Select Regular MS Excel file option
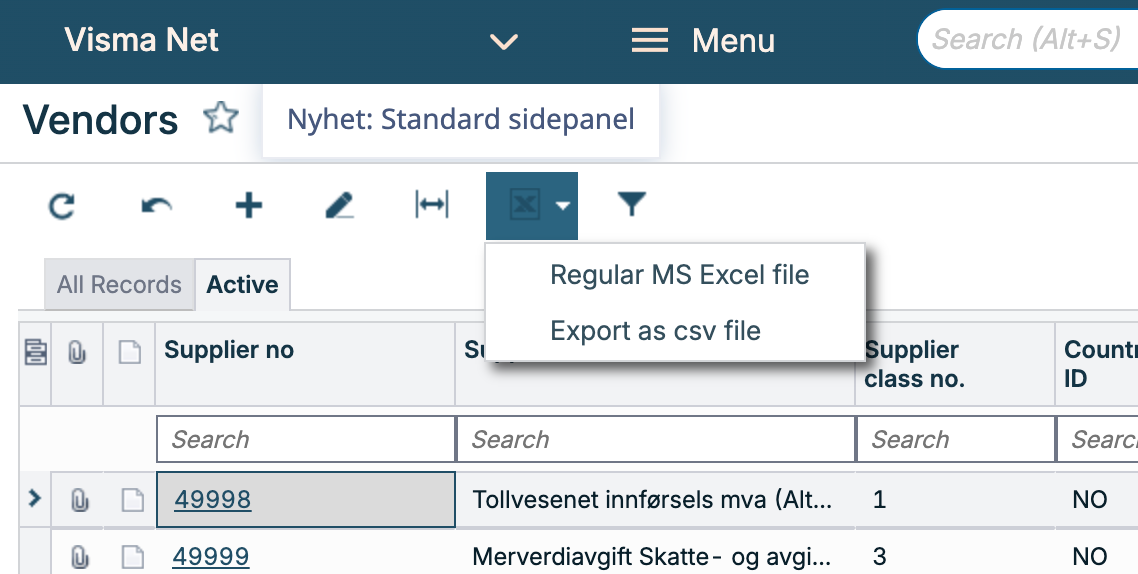The width and height of the screenshot is (1138, 574). (679, 275)
